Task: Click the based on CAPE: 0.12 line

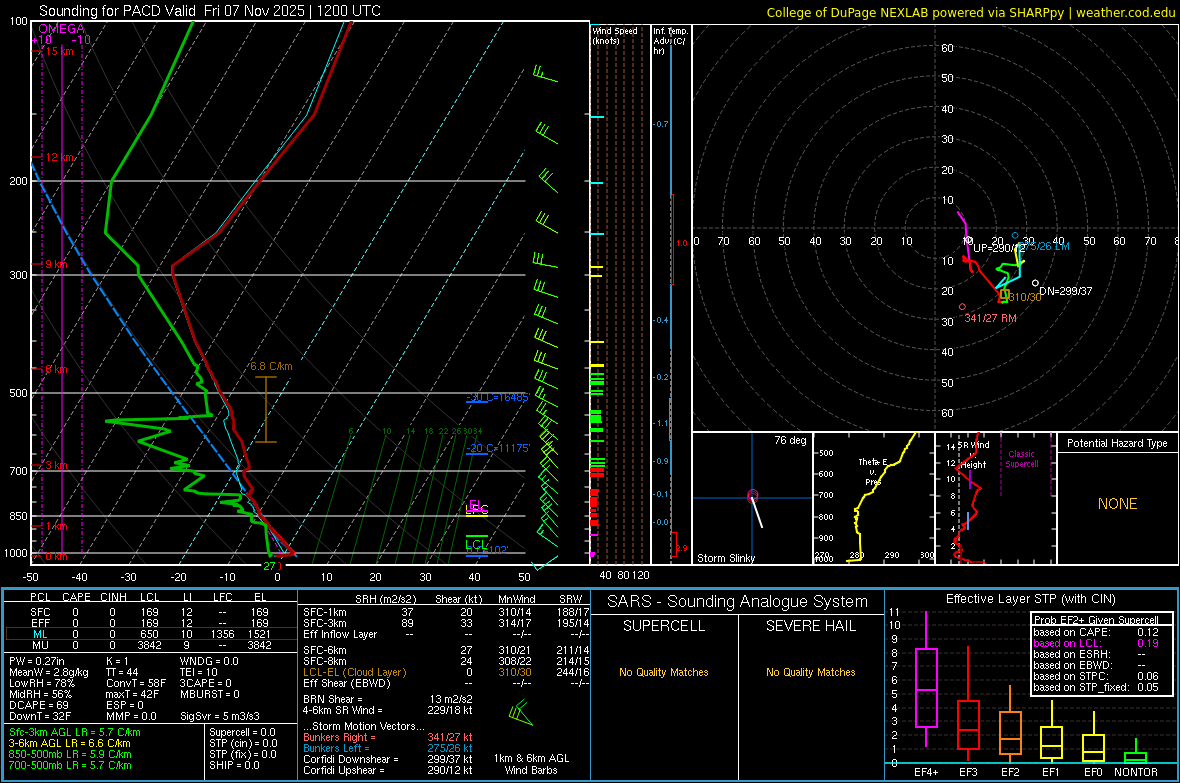Action: (1096, 632)
